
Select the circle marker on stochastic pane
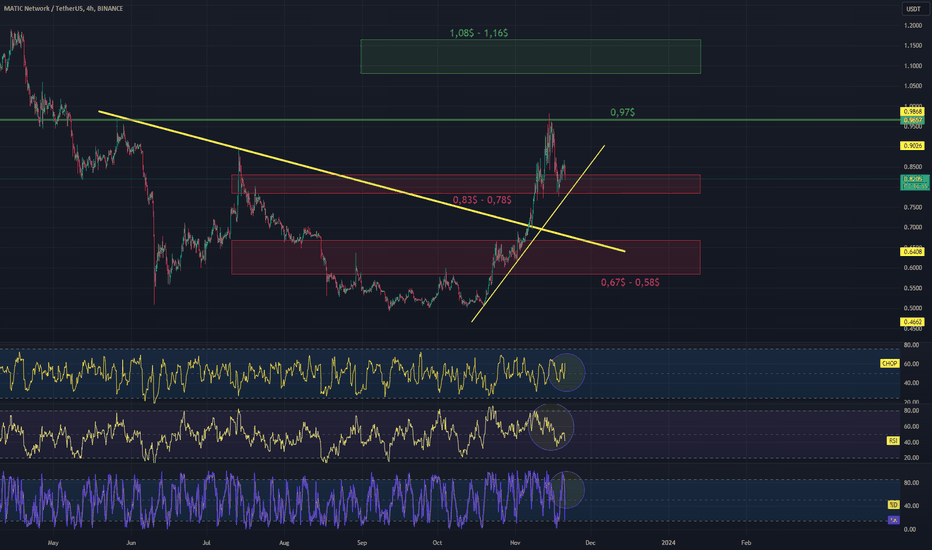click(x=566, y=490)
